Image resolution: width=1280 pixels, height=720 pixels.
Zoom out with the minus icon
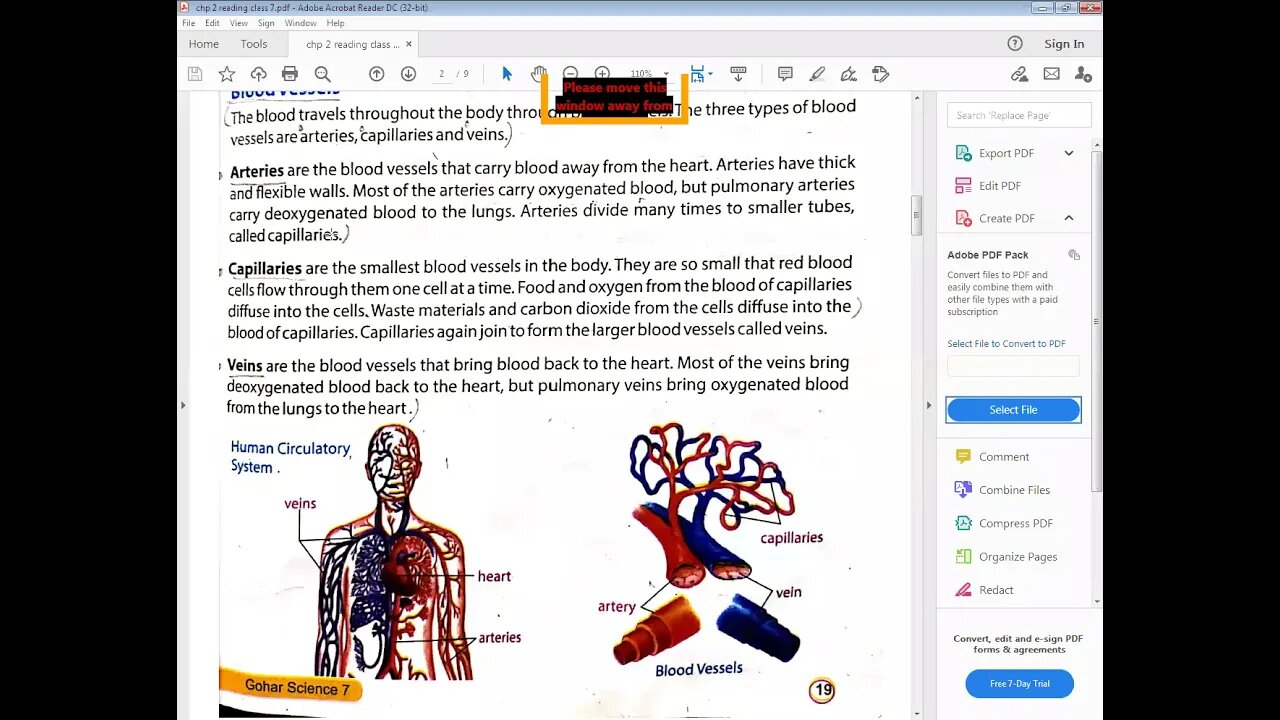point(570,74)
